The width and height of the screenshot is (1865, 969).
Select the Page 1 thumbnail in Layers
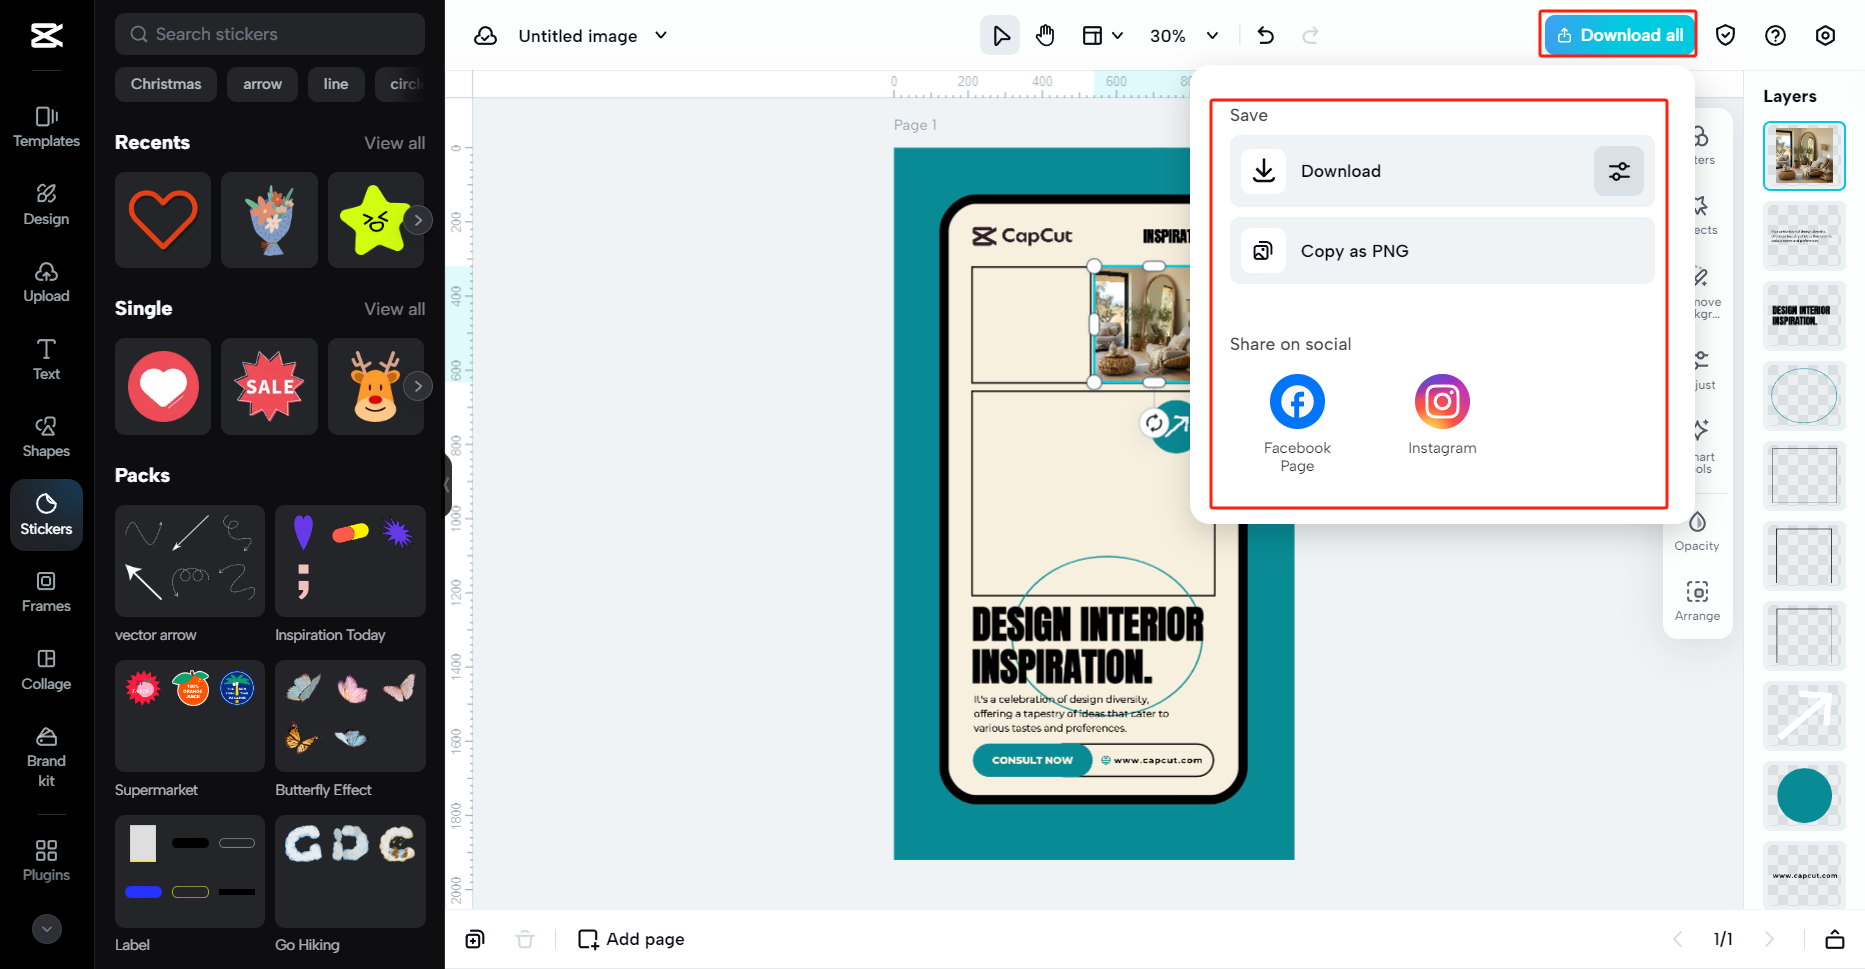click(x=1803, y=156)
